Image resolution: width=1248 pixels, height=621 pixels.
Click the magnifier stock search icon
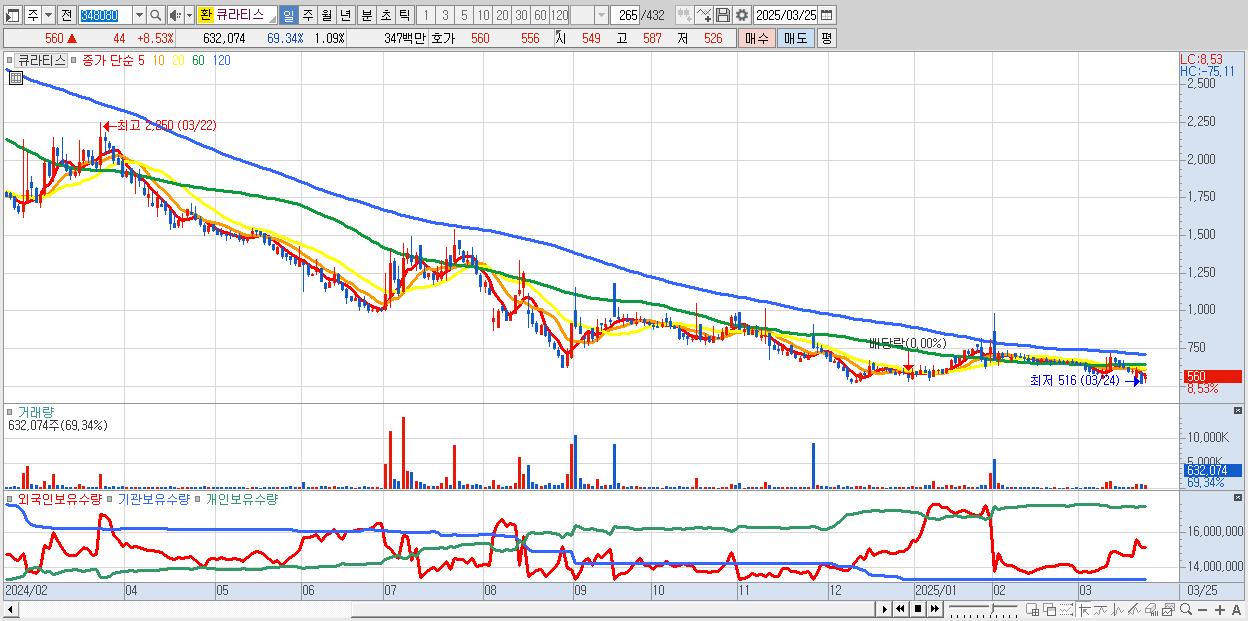coord(155,15)
